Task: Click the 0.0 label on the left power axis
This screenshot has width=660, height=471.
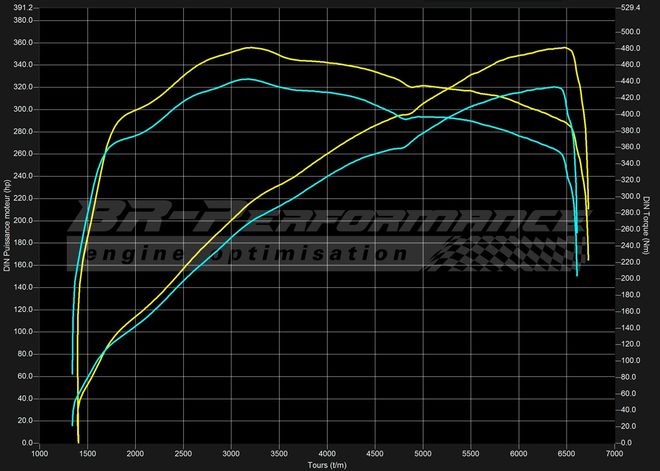Action: coord(26,442)
